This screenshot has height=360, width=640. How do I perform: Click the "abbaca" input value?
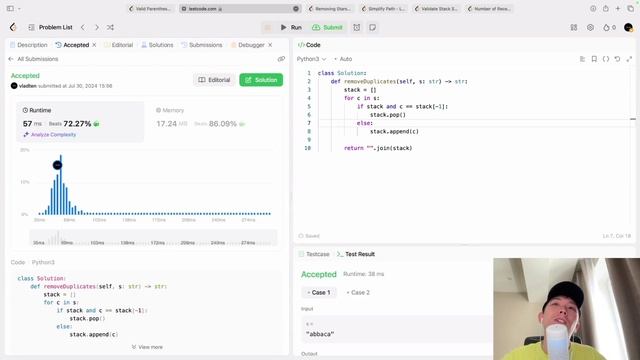320,334
